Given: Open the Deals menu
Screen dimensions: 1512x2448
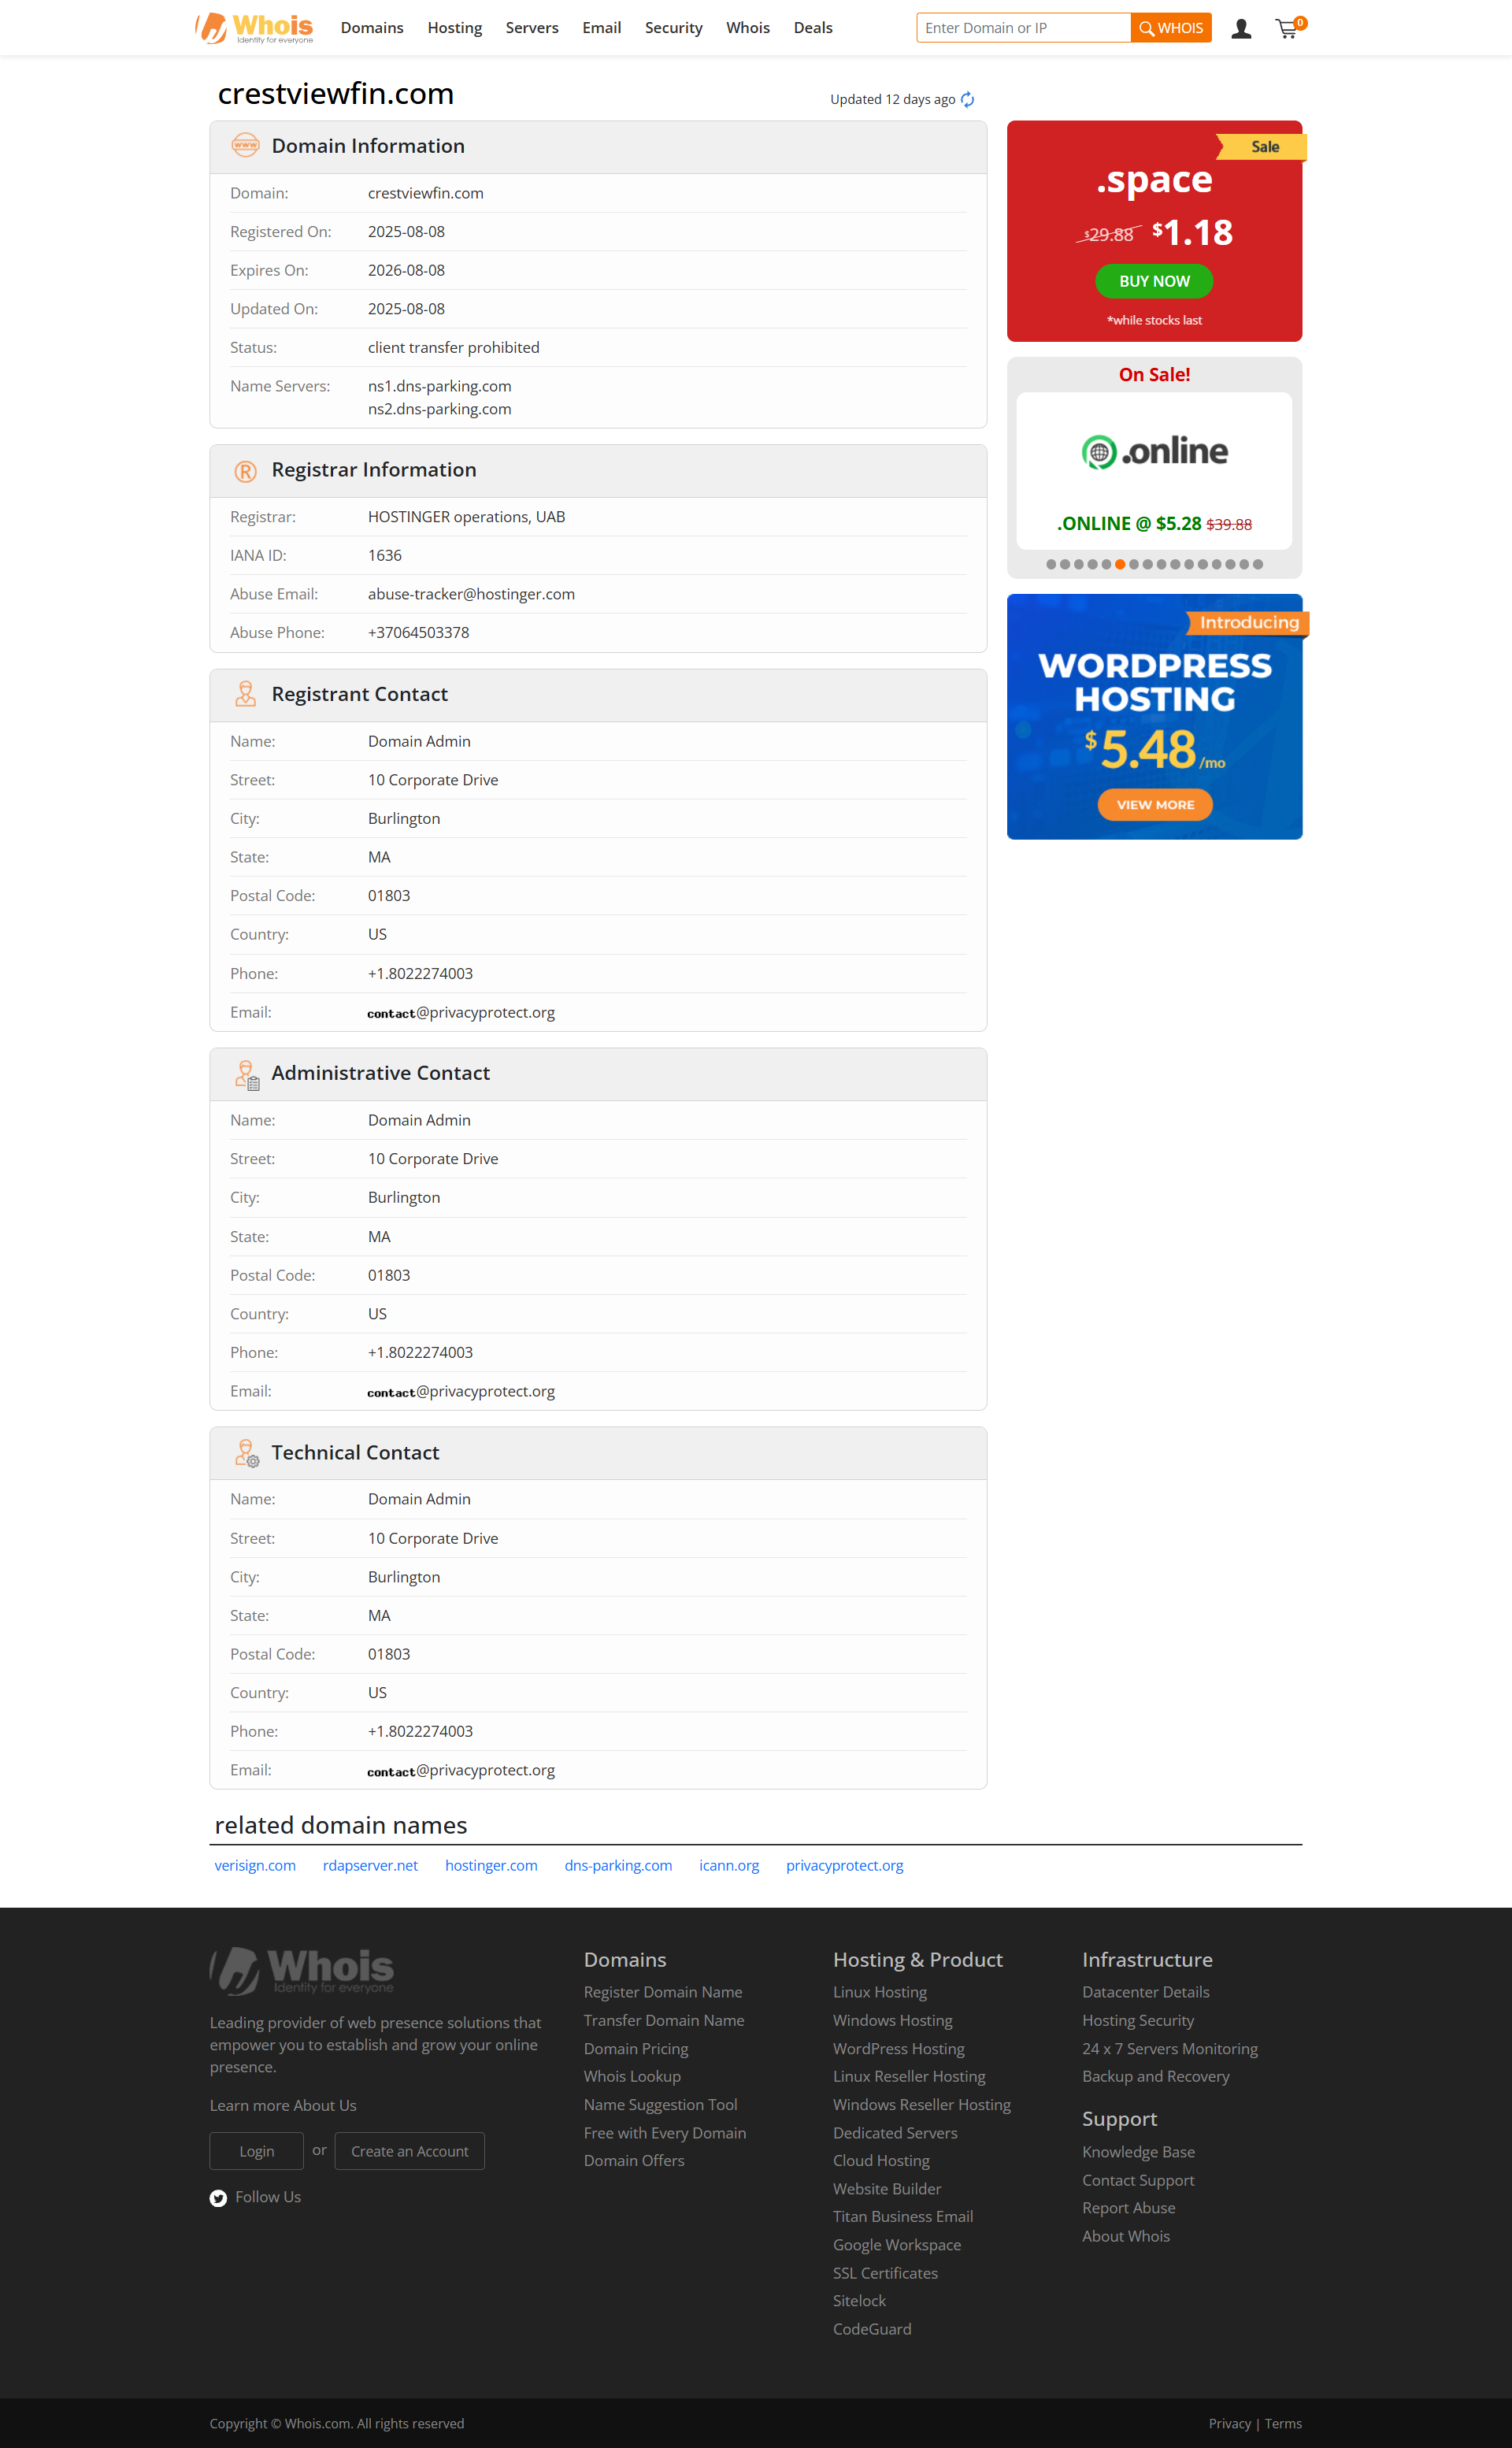Looking at the screenshot, I should point(813,28).
